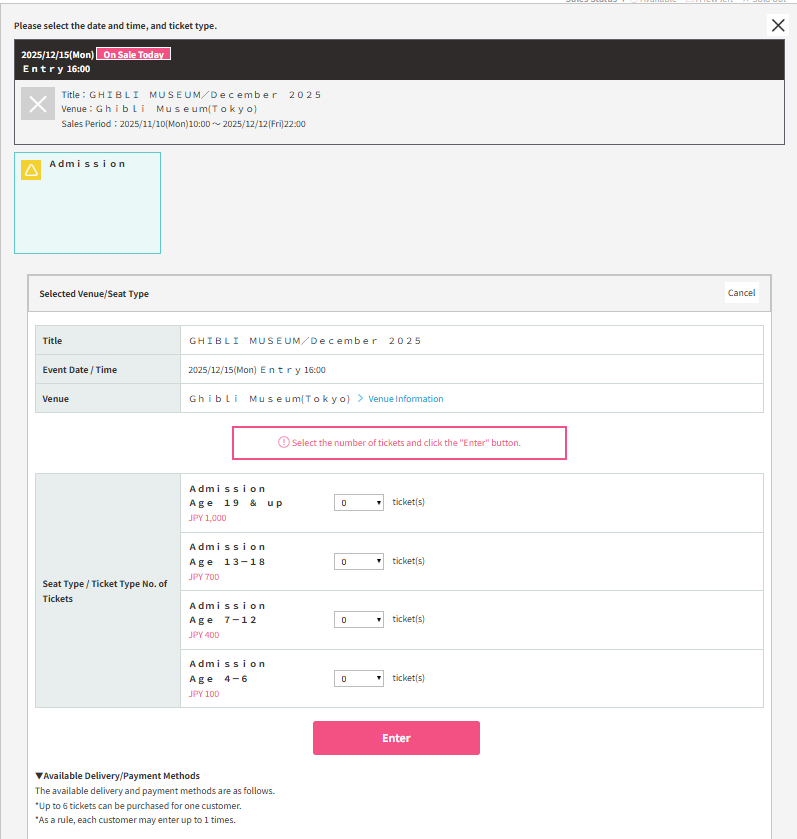797x839 pixels.
Task: Click the pink Enter button
Action: pos(396,738)
